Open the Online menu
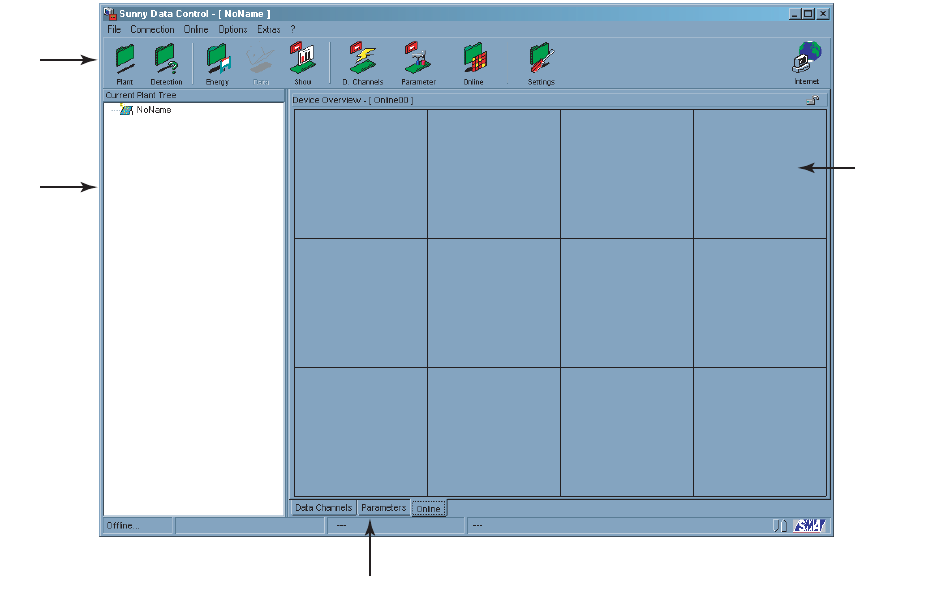The width and height of the screenshot is (936, 596). (x=196, y=29)
